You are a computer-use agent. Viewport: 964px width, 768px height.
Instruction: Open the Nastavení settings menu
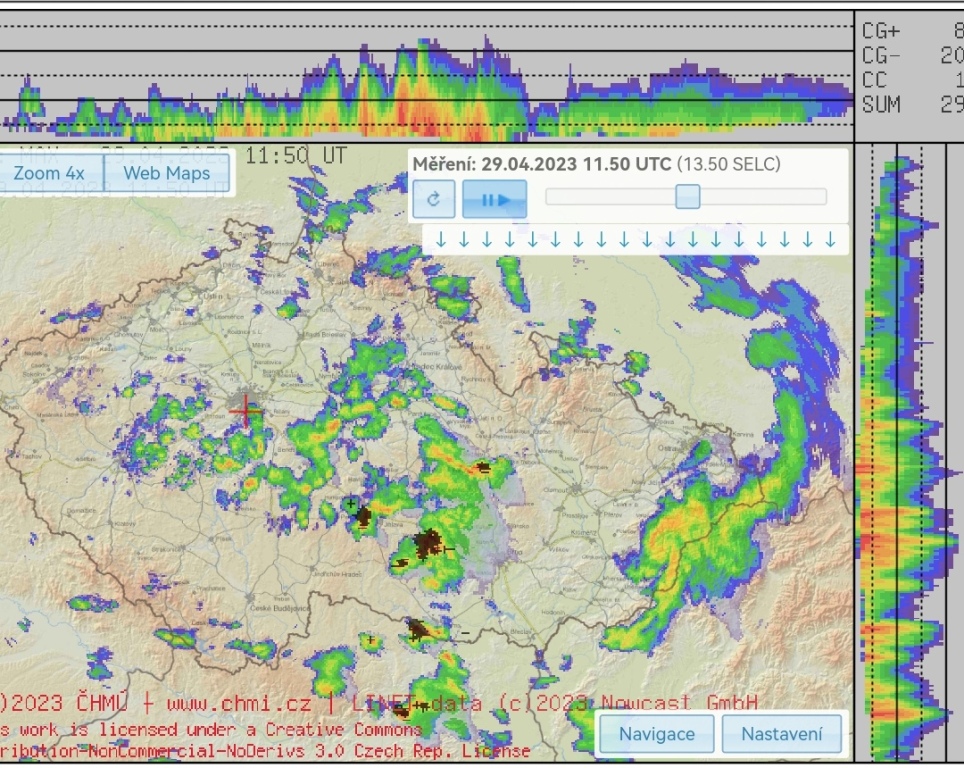pos(781,734)
